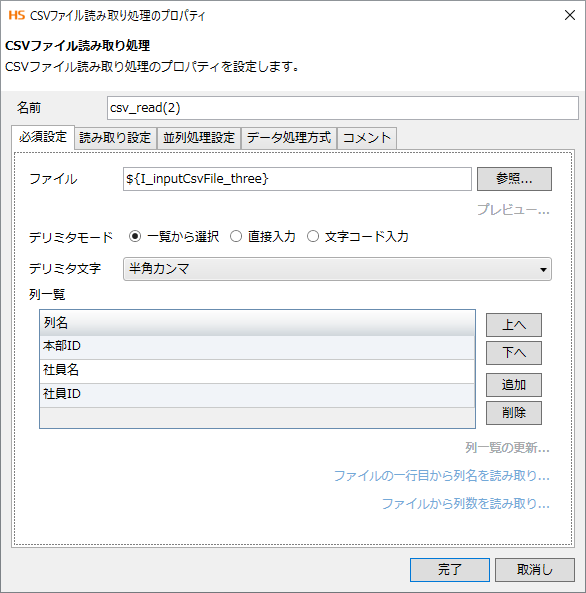
Task: Open the 読み取り設定 tab
Action: pos(115,138)
